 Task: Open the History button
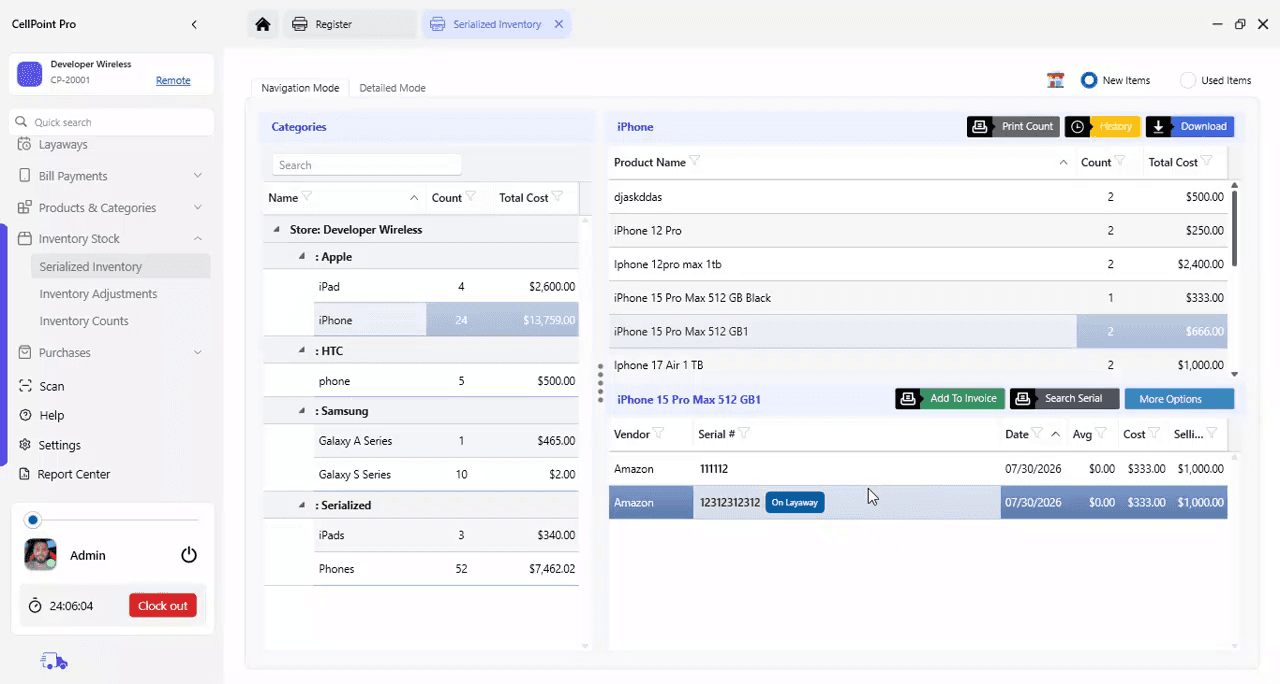point(1102,126)
